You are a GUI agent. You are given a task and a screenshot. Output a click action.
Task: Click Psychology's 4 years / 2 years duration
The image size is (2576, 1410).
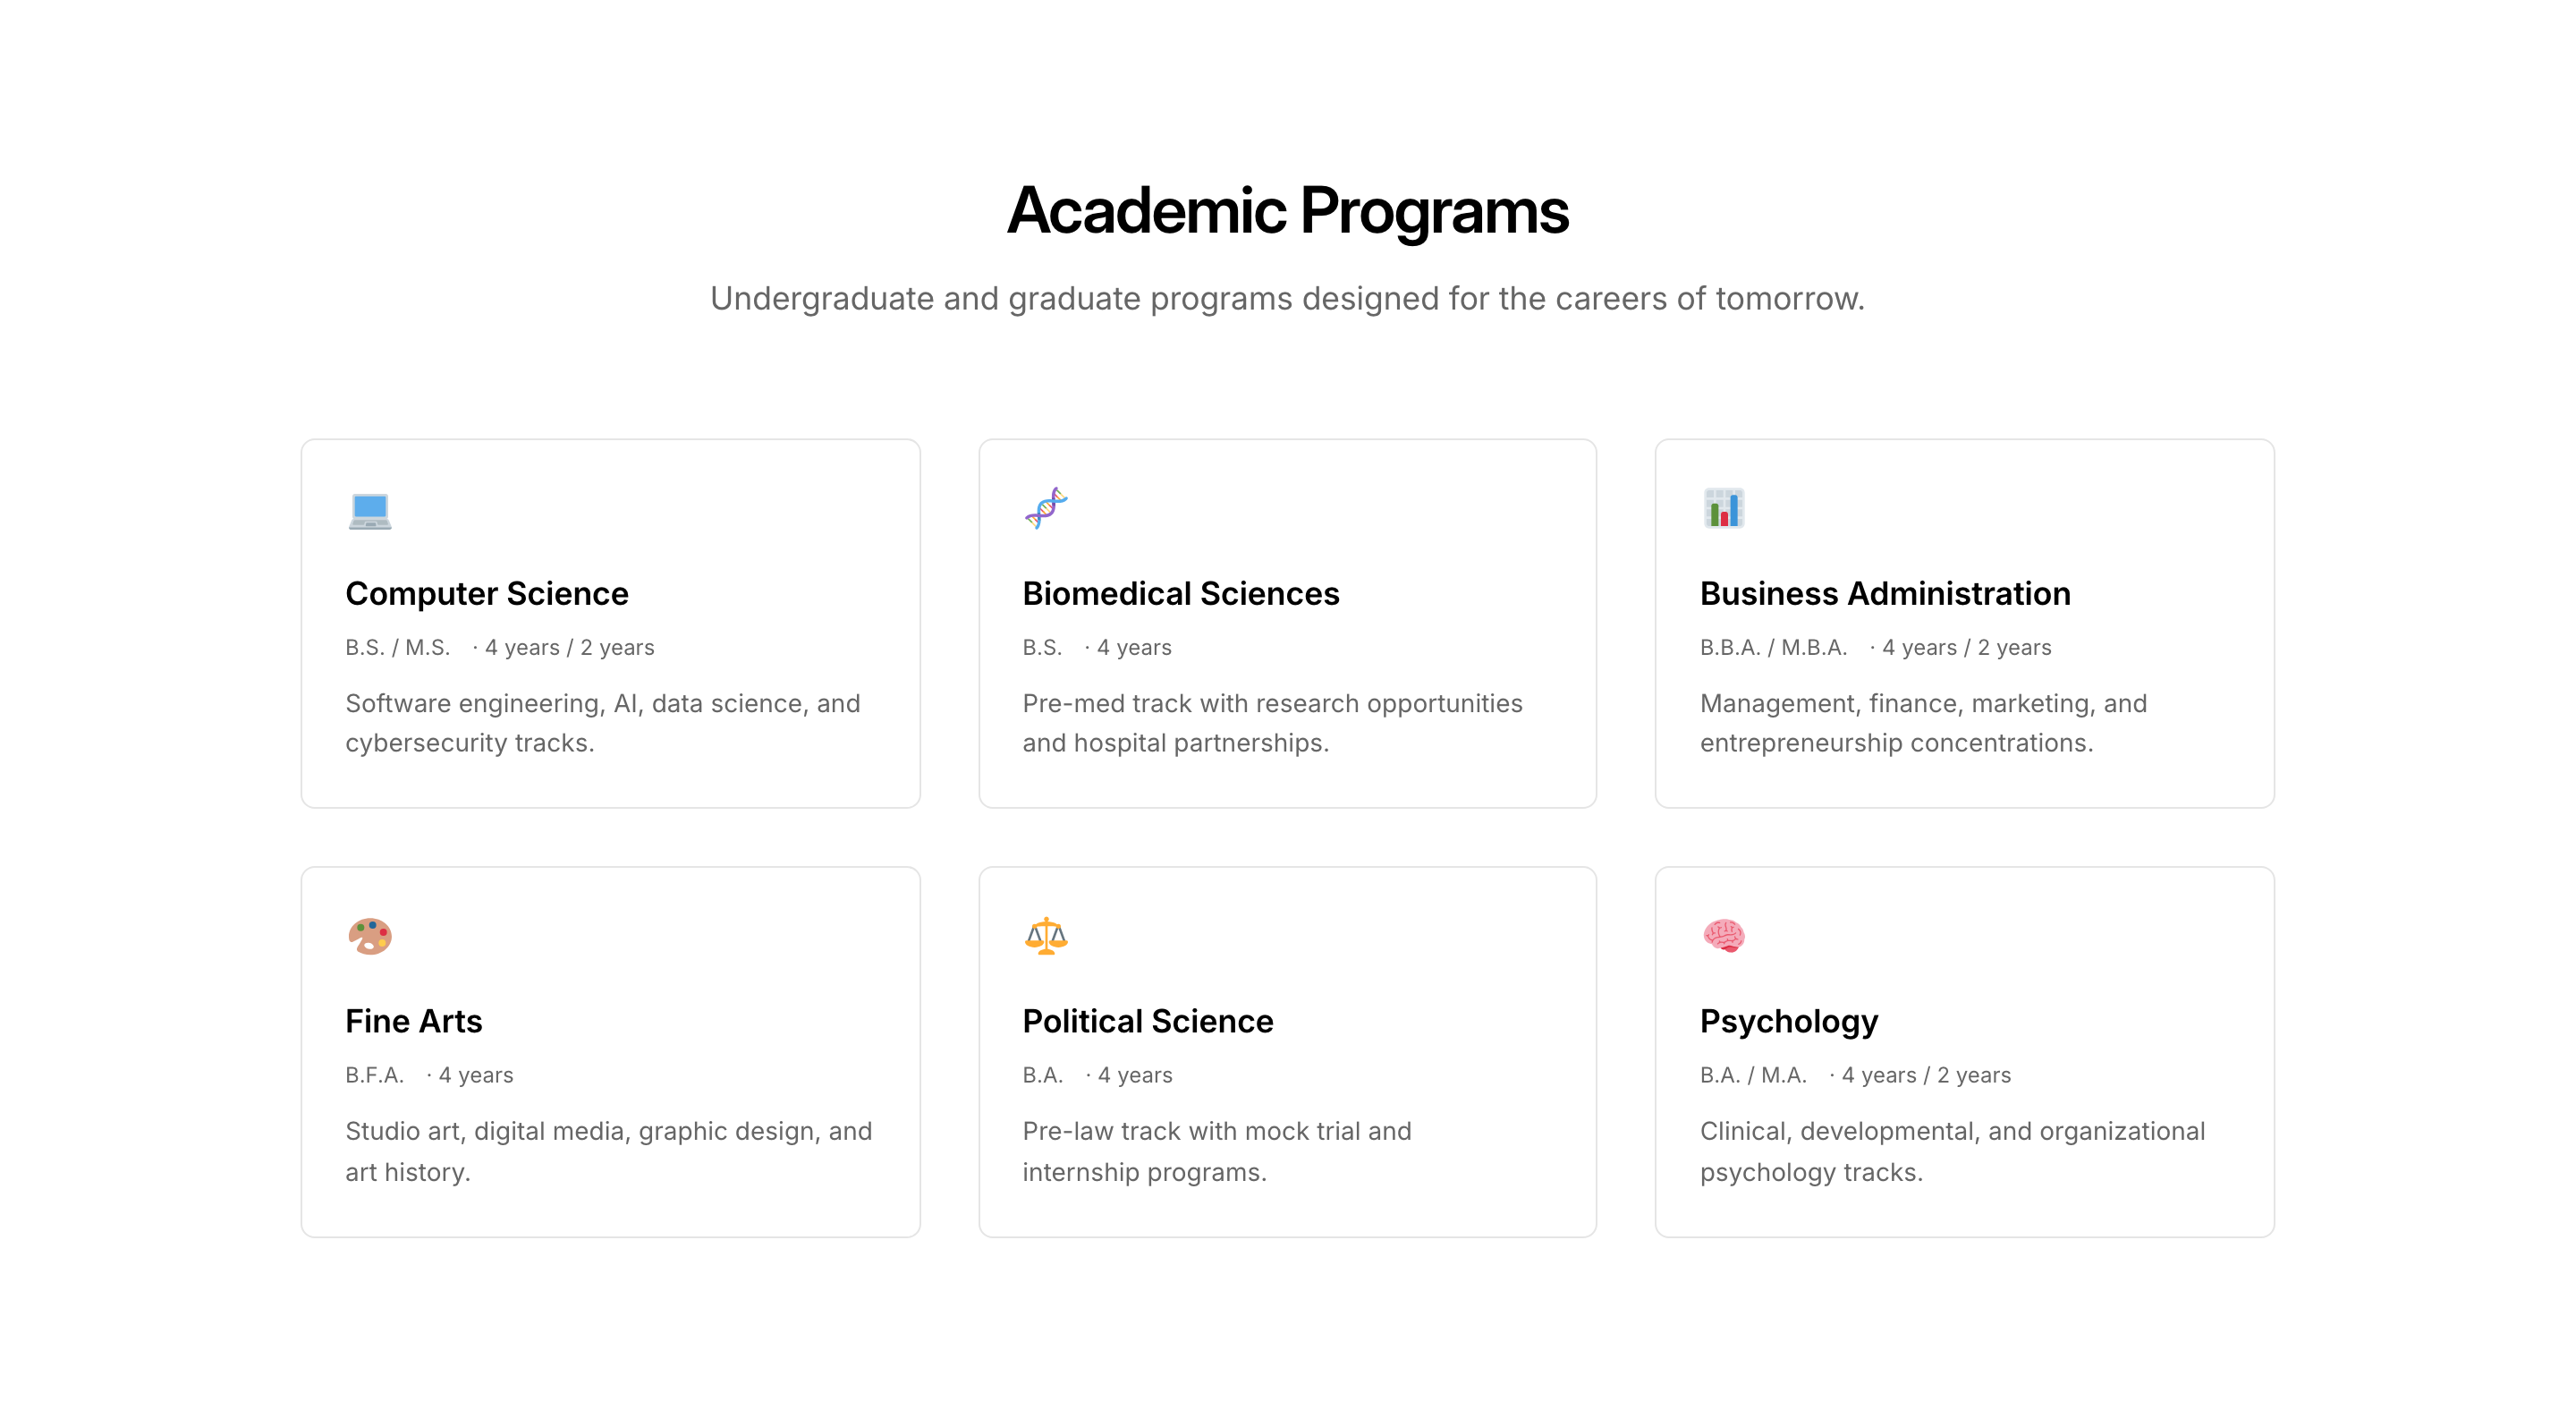pyautogui.click(x=1925, y=1075)
